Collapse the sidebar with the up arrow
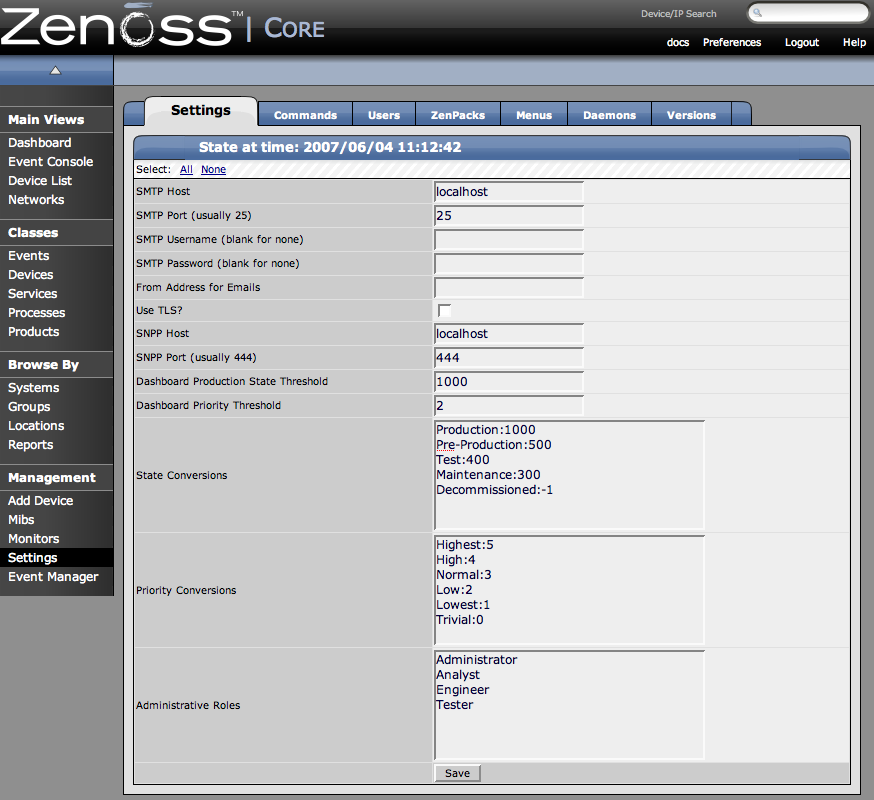The height and width of the screenshot is (800, 874). coord(55,70)
